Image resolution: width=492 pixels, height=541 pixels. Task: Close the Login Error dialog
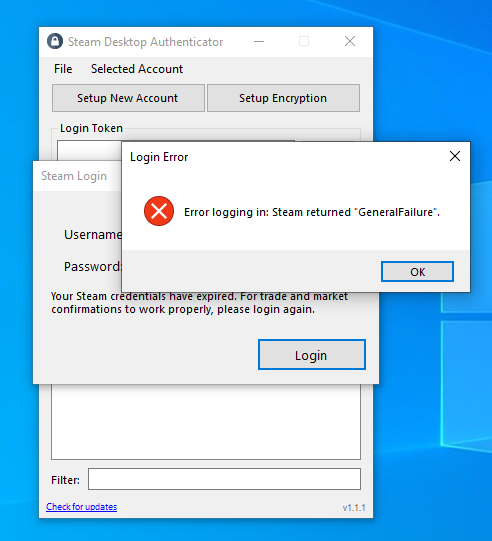coord(455,156)
